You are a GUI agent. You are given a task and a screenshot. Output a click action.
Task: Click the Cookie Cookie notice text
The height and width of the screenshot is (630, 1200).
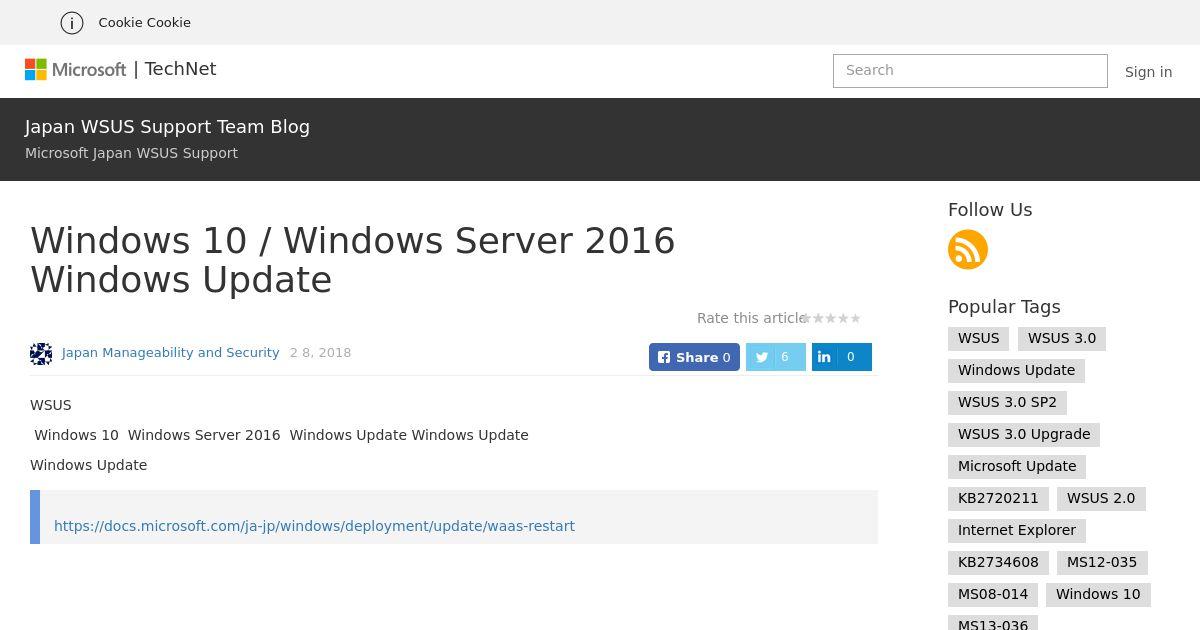[x=144, y=22]
